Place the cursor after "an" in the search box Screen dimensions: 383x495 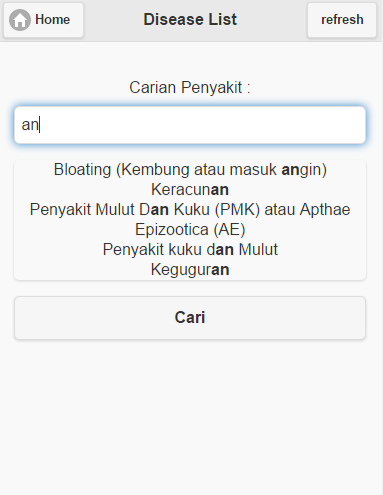(x=40, y=125)
